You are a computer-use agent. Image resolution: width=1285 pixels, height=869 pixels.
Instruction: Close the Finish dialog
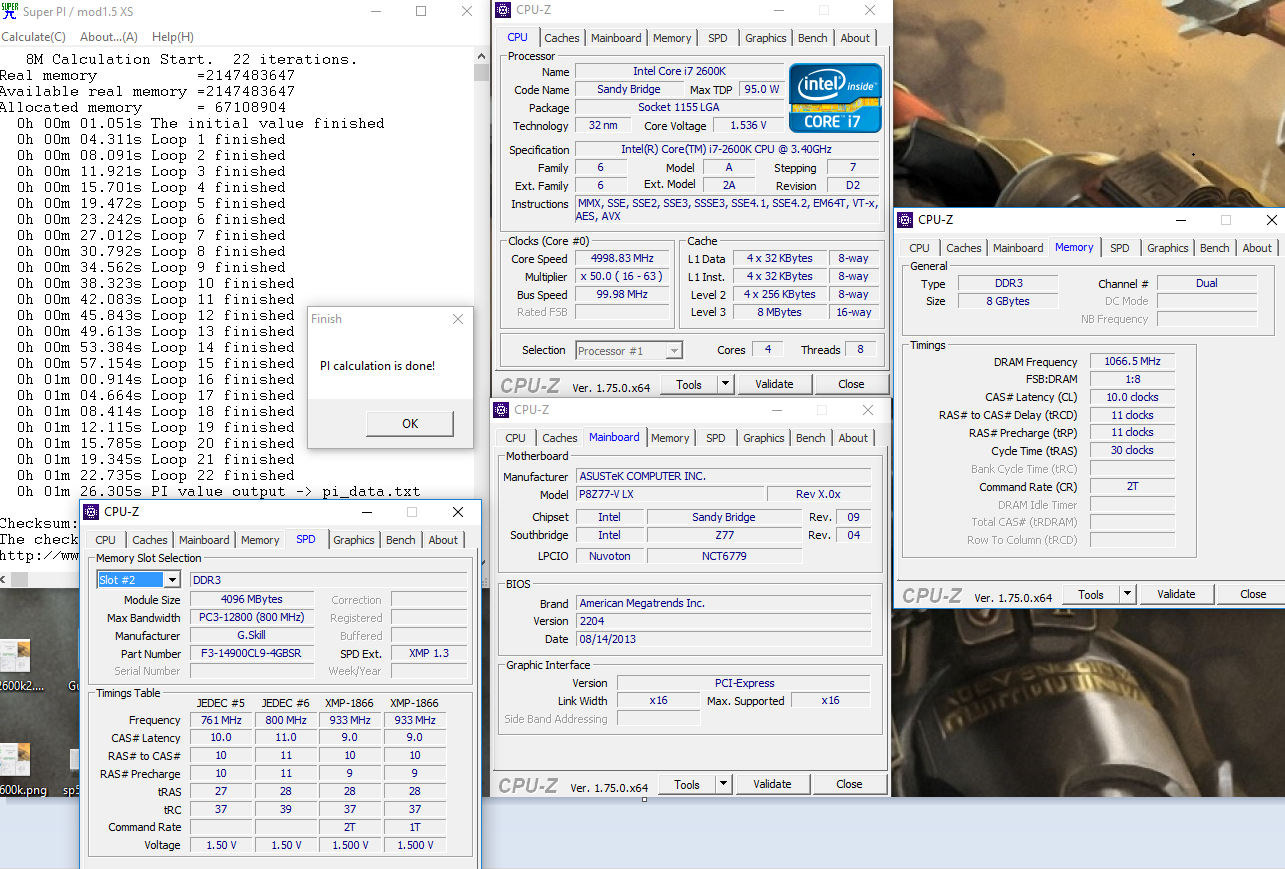click(x=458, y=319)
